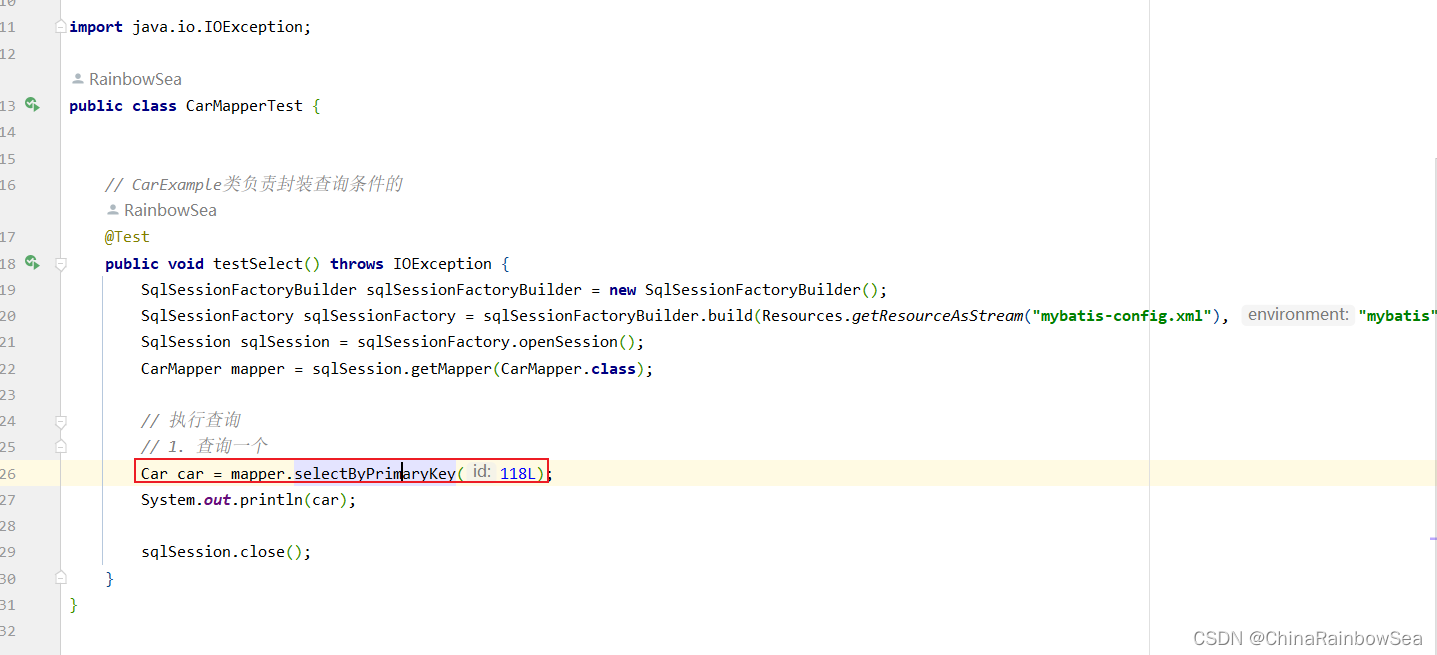Screen dimensions: 1437x655
Task: Click the author person icon above class declaration
Action: click(78, 79)
